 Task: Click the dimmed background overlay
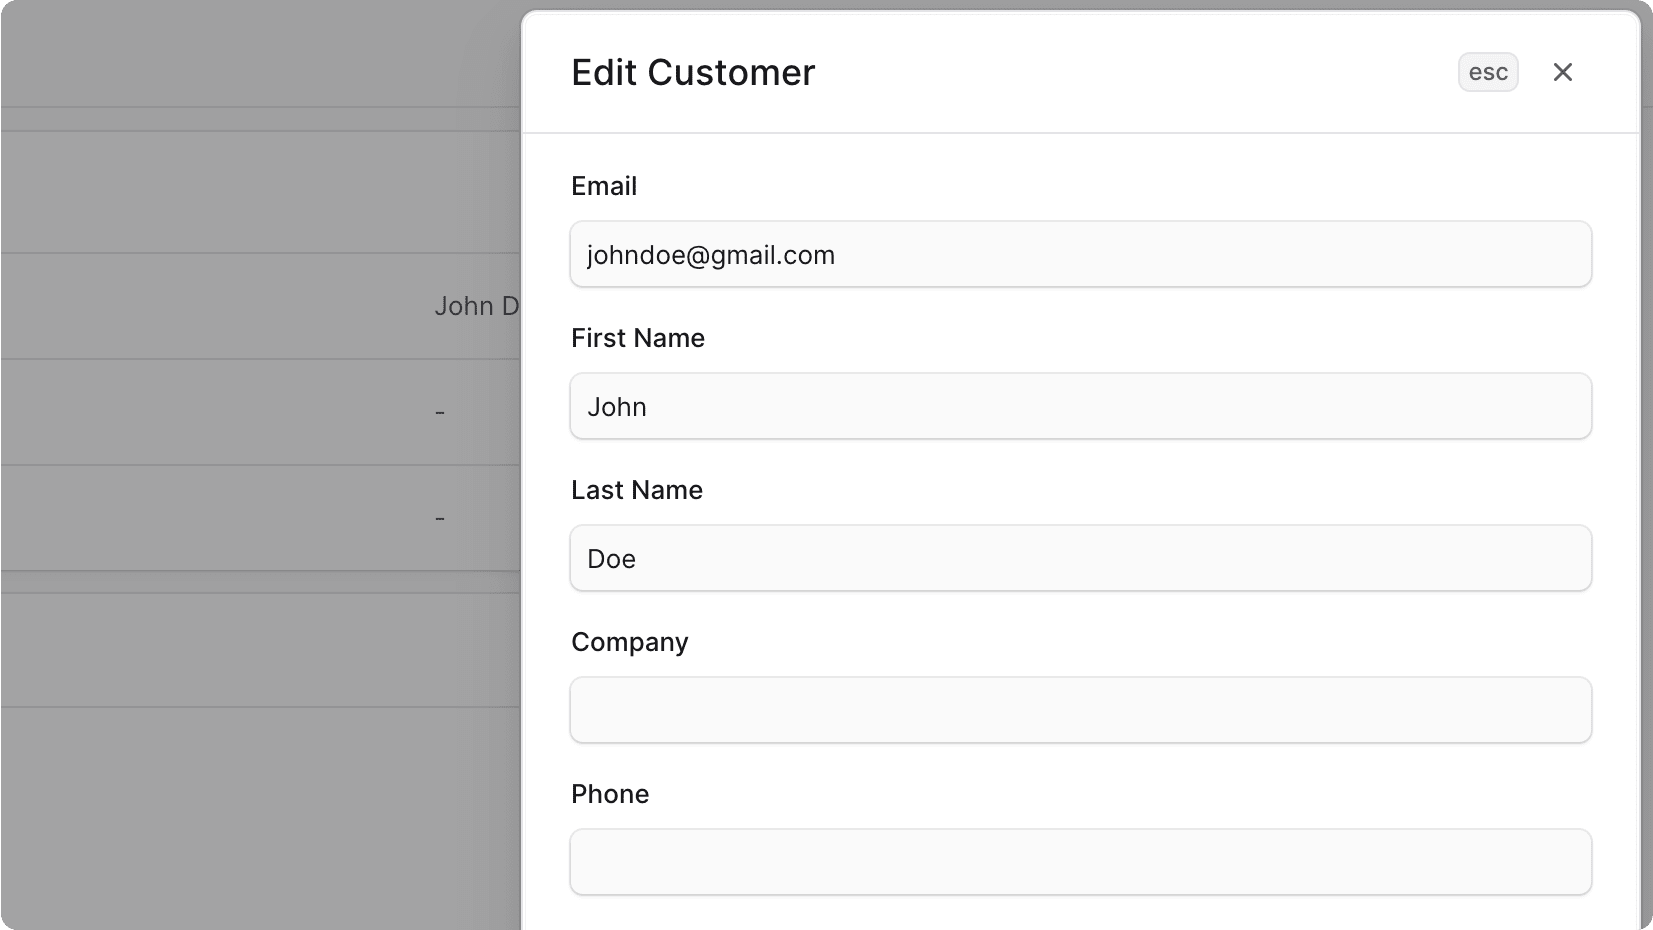pos(250,750)
